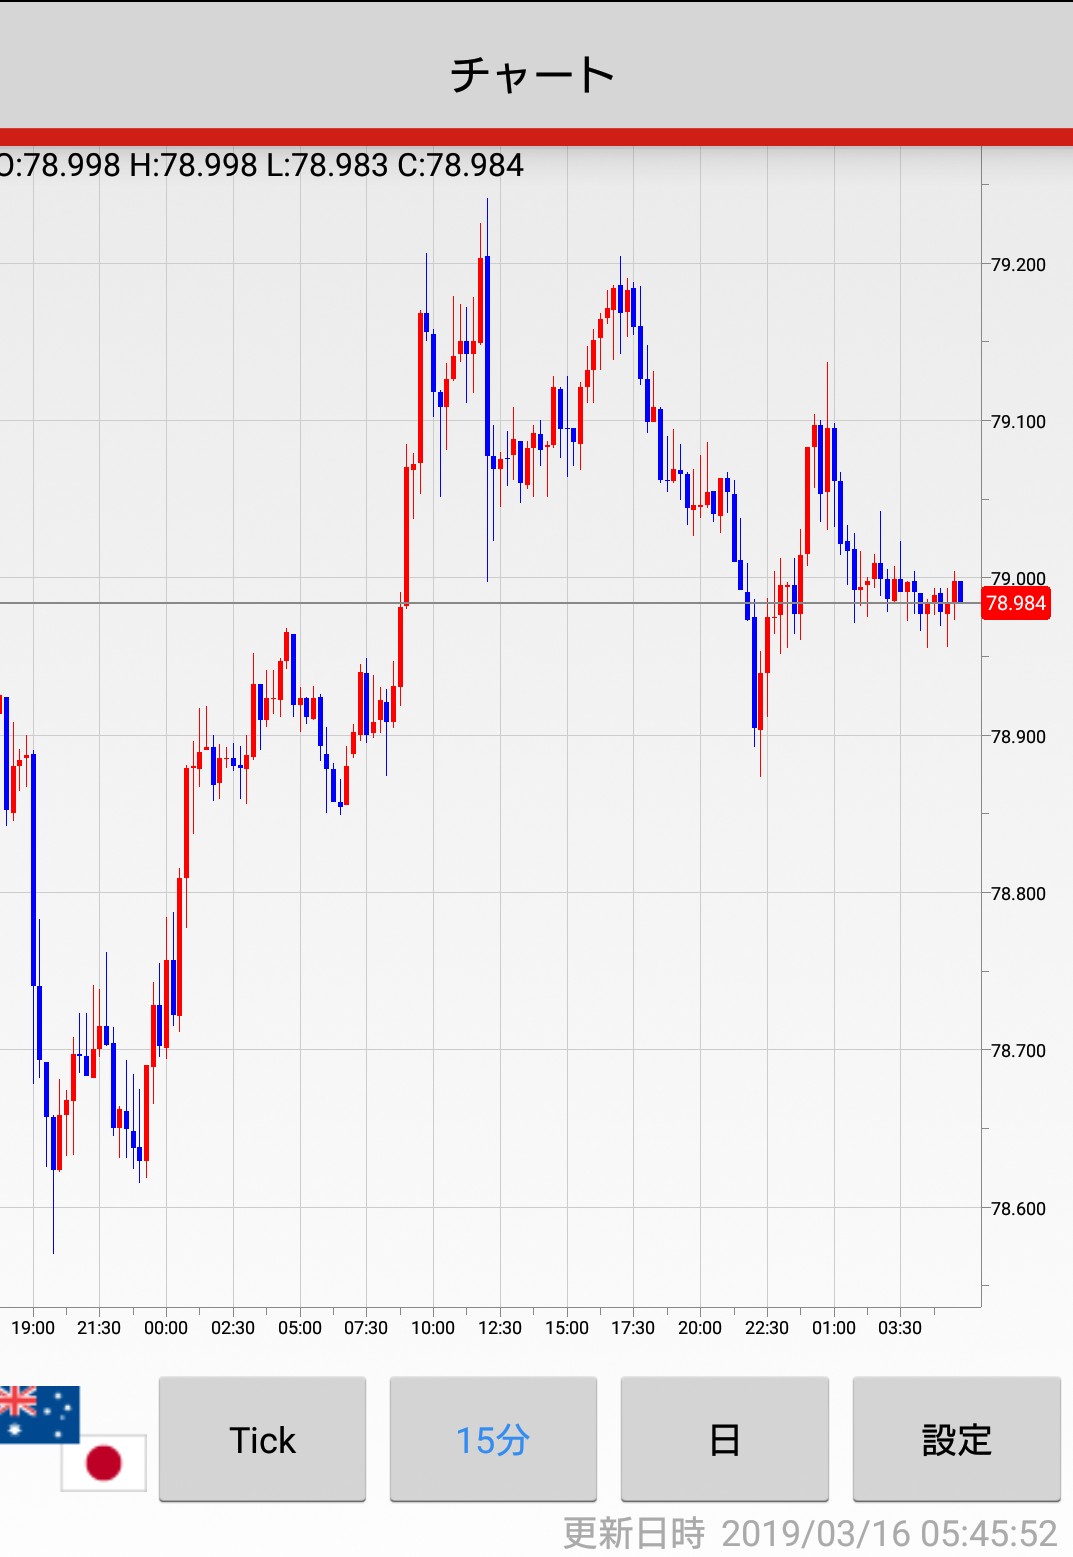1073x1557 pixels.
Task: Tap the 22:30 time axis marker
Action: tap(767, 1328)
